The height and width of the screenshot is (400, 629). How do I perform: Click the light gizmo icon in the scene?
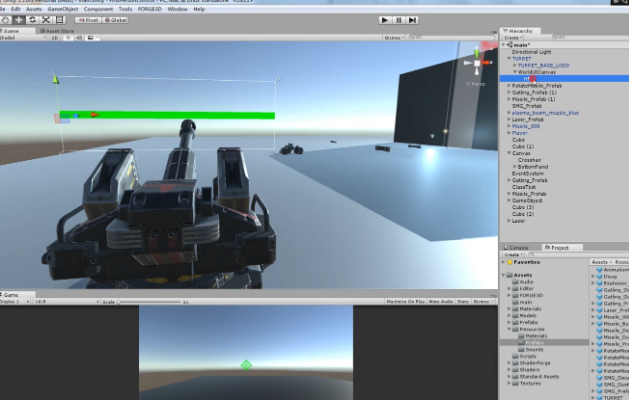coord(445,131)
